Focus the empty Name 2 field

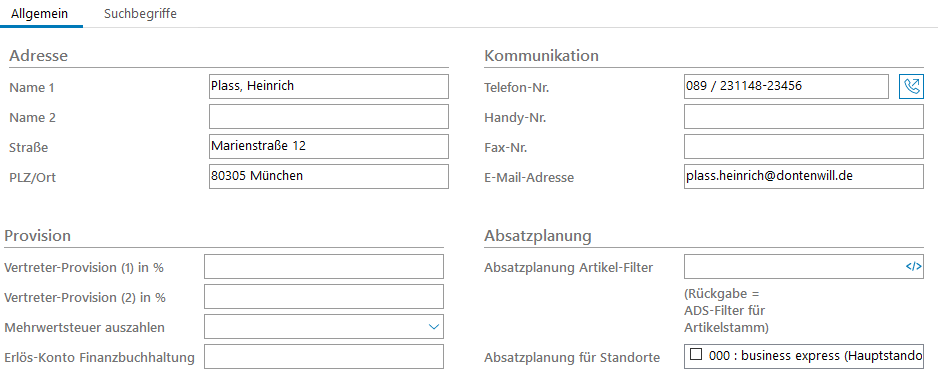[x=328, y=117]
